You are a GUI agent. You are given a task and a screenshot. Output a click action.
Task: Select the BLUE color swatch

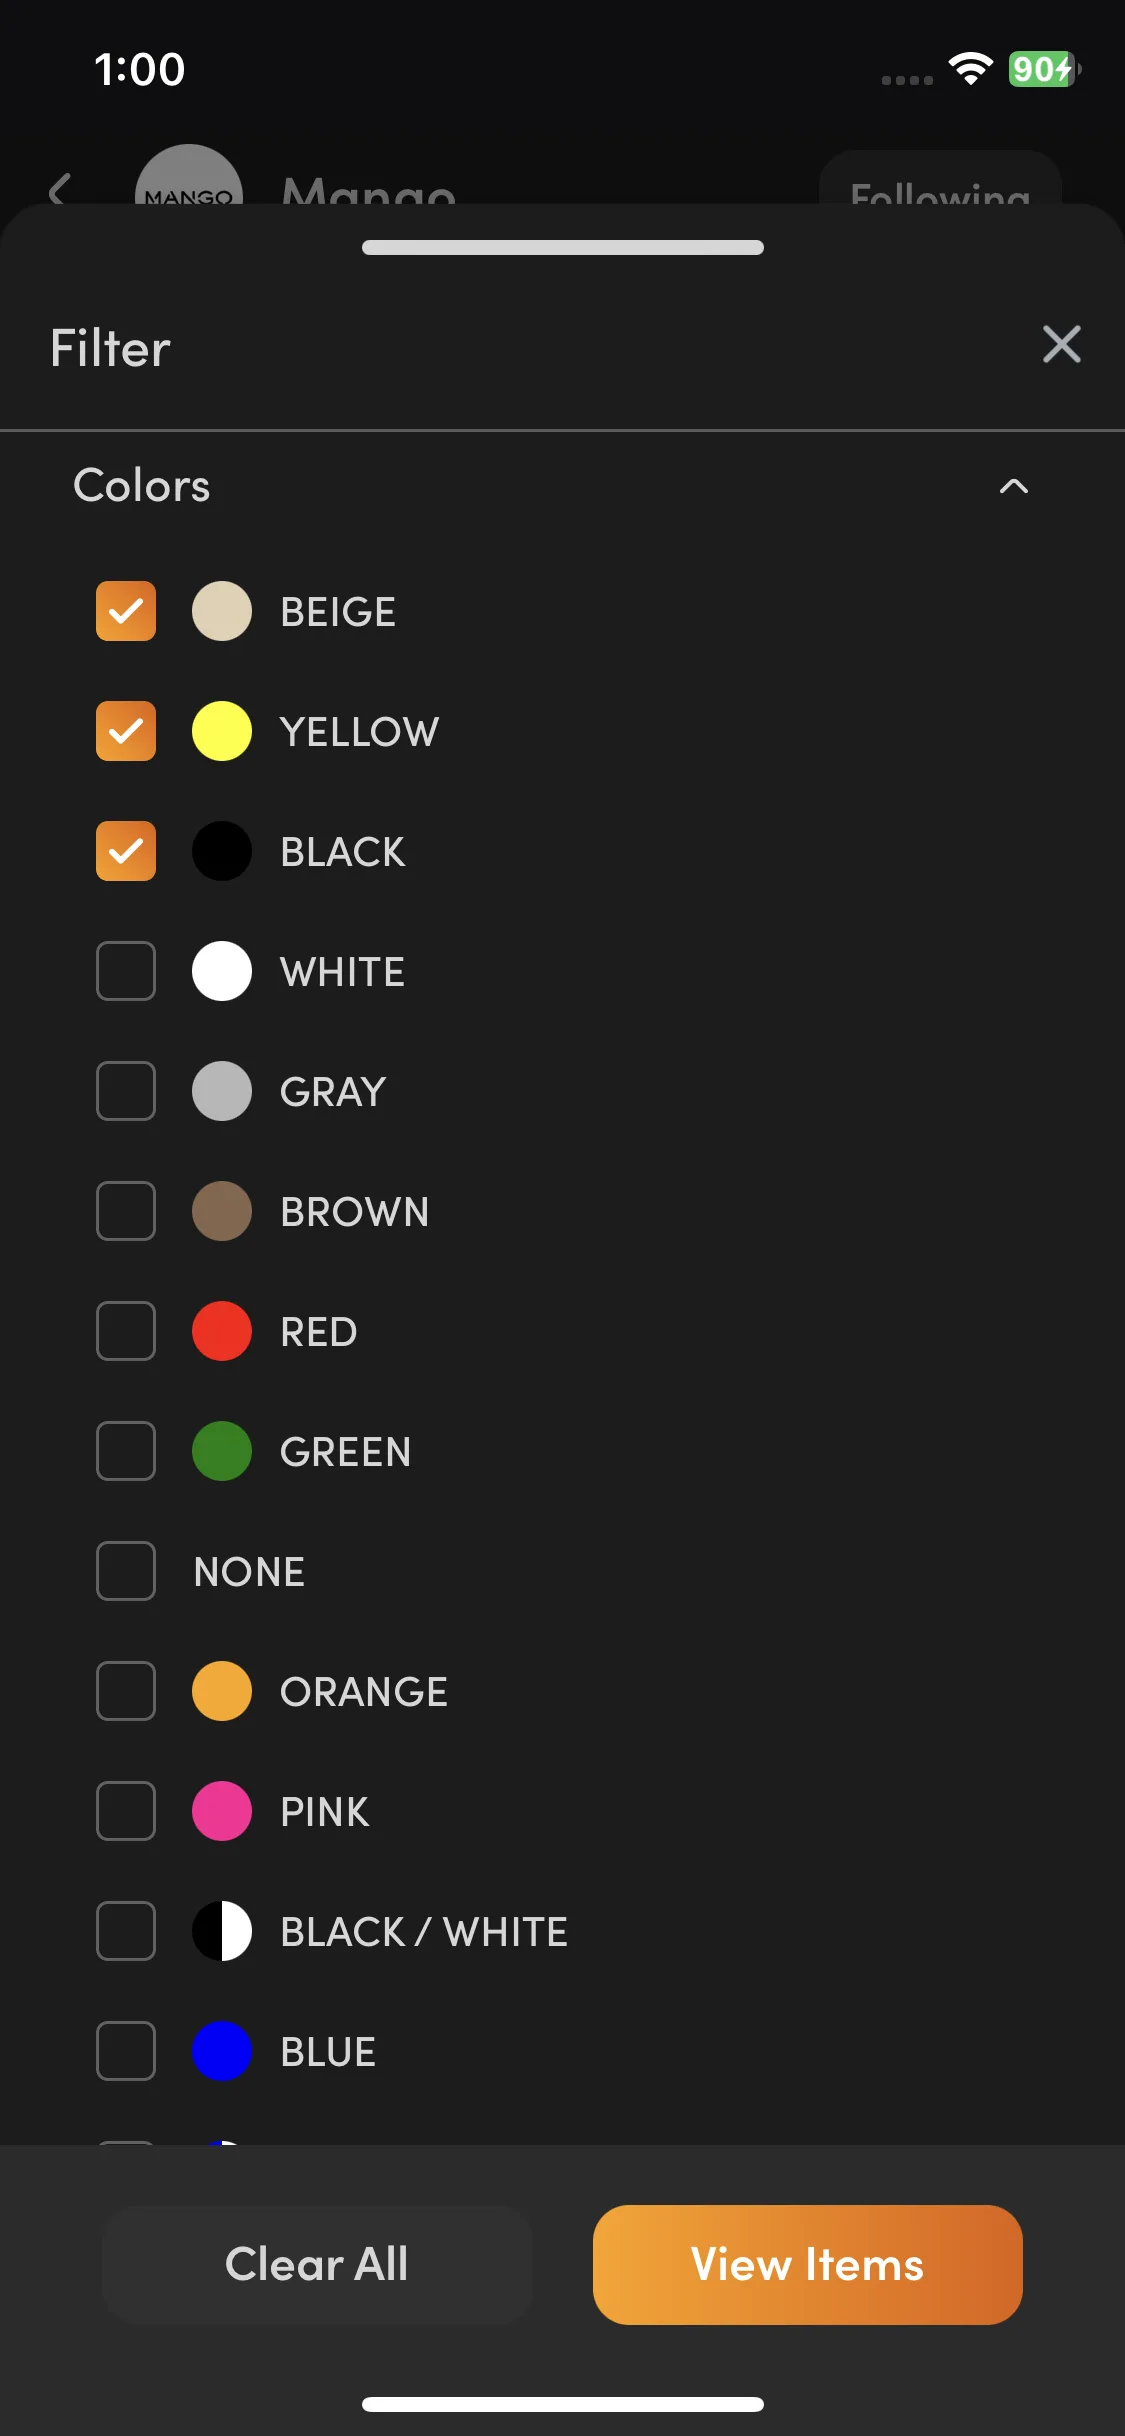[x=222, y=2051]
